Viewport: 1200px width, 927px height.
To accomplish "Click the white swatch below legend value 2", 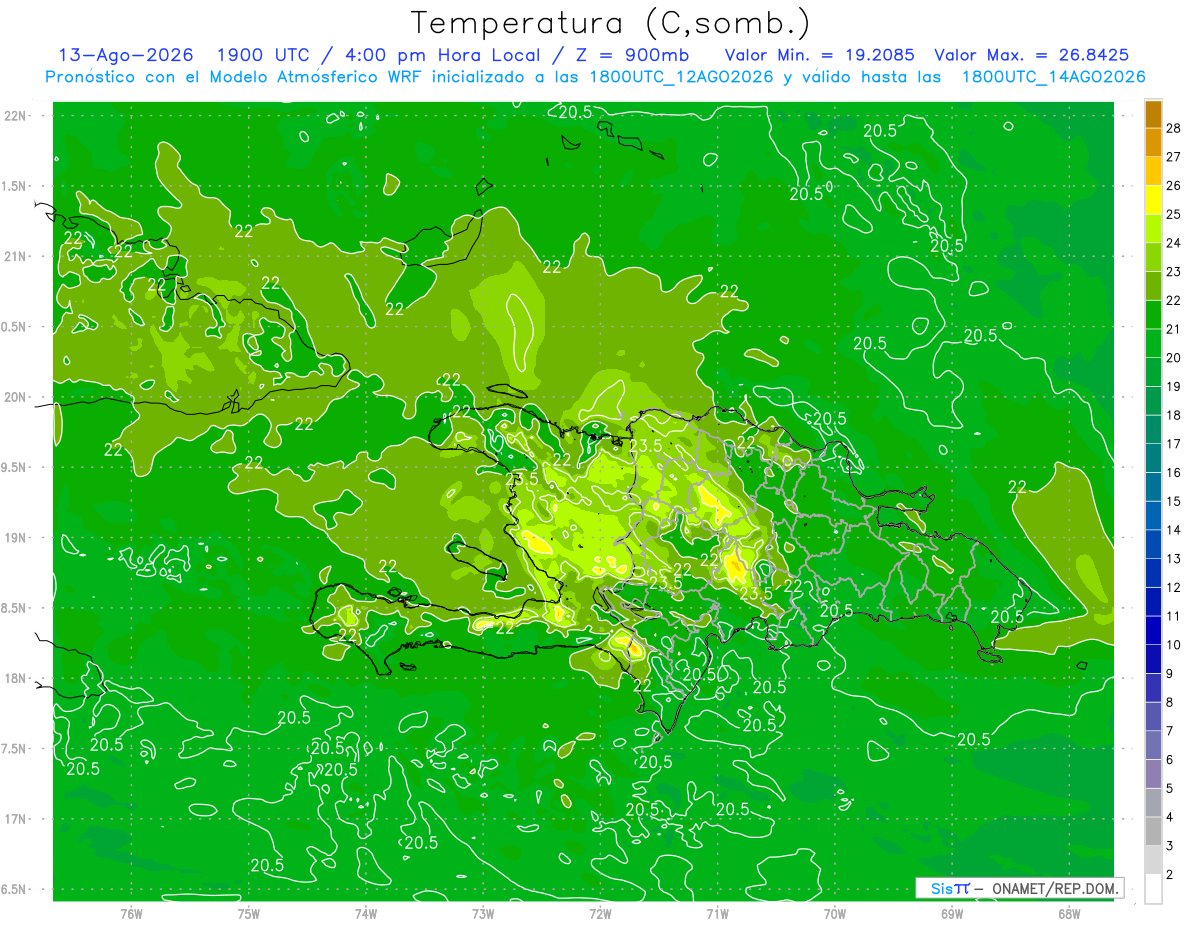I will pyautogui.click(x=1153, y=889).
